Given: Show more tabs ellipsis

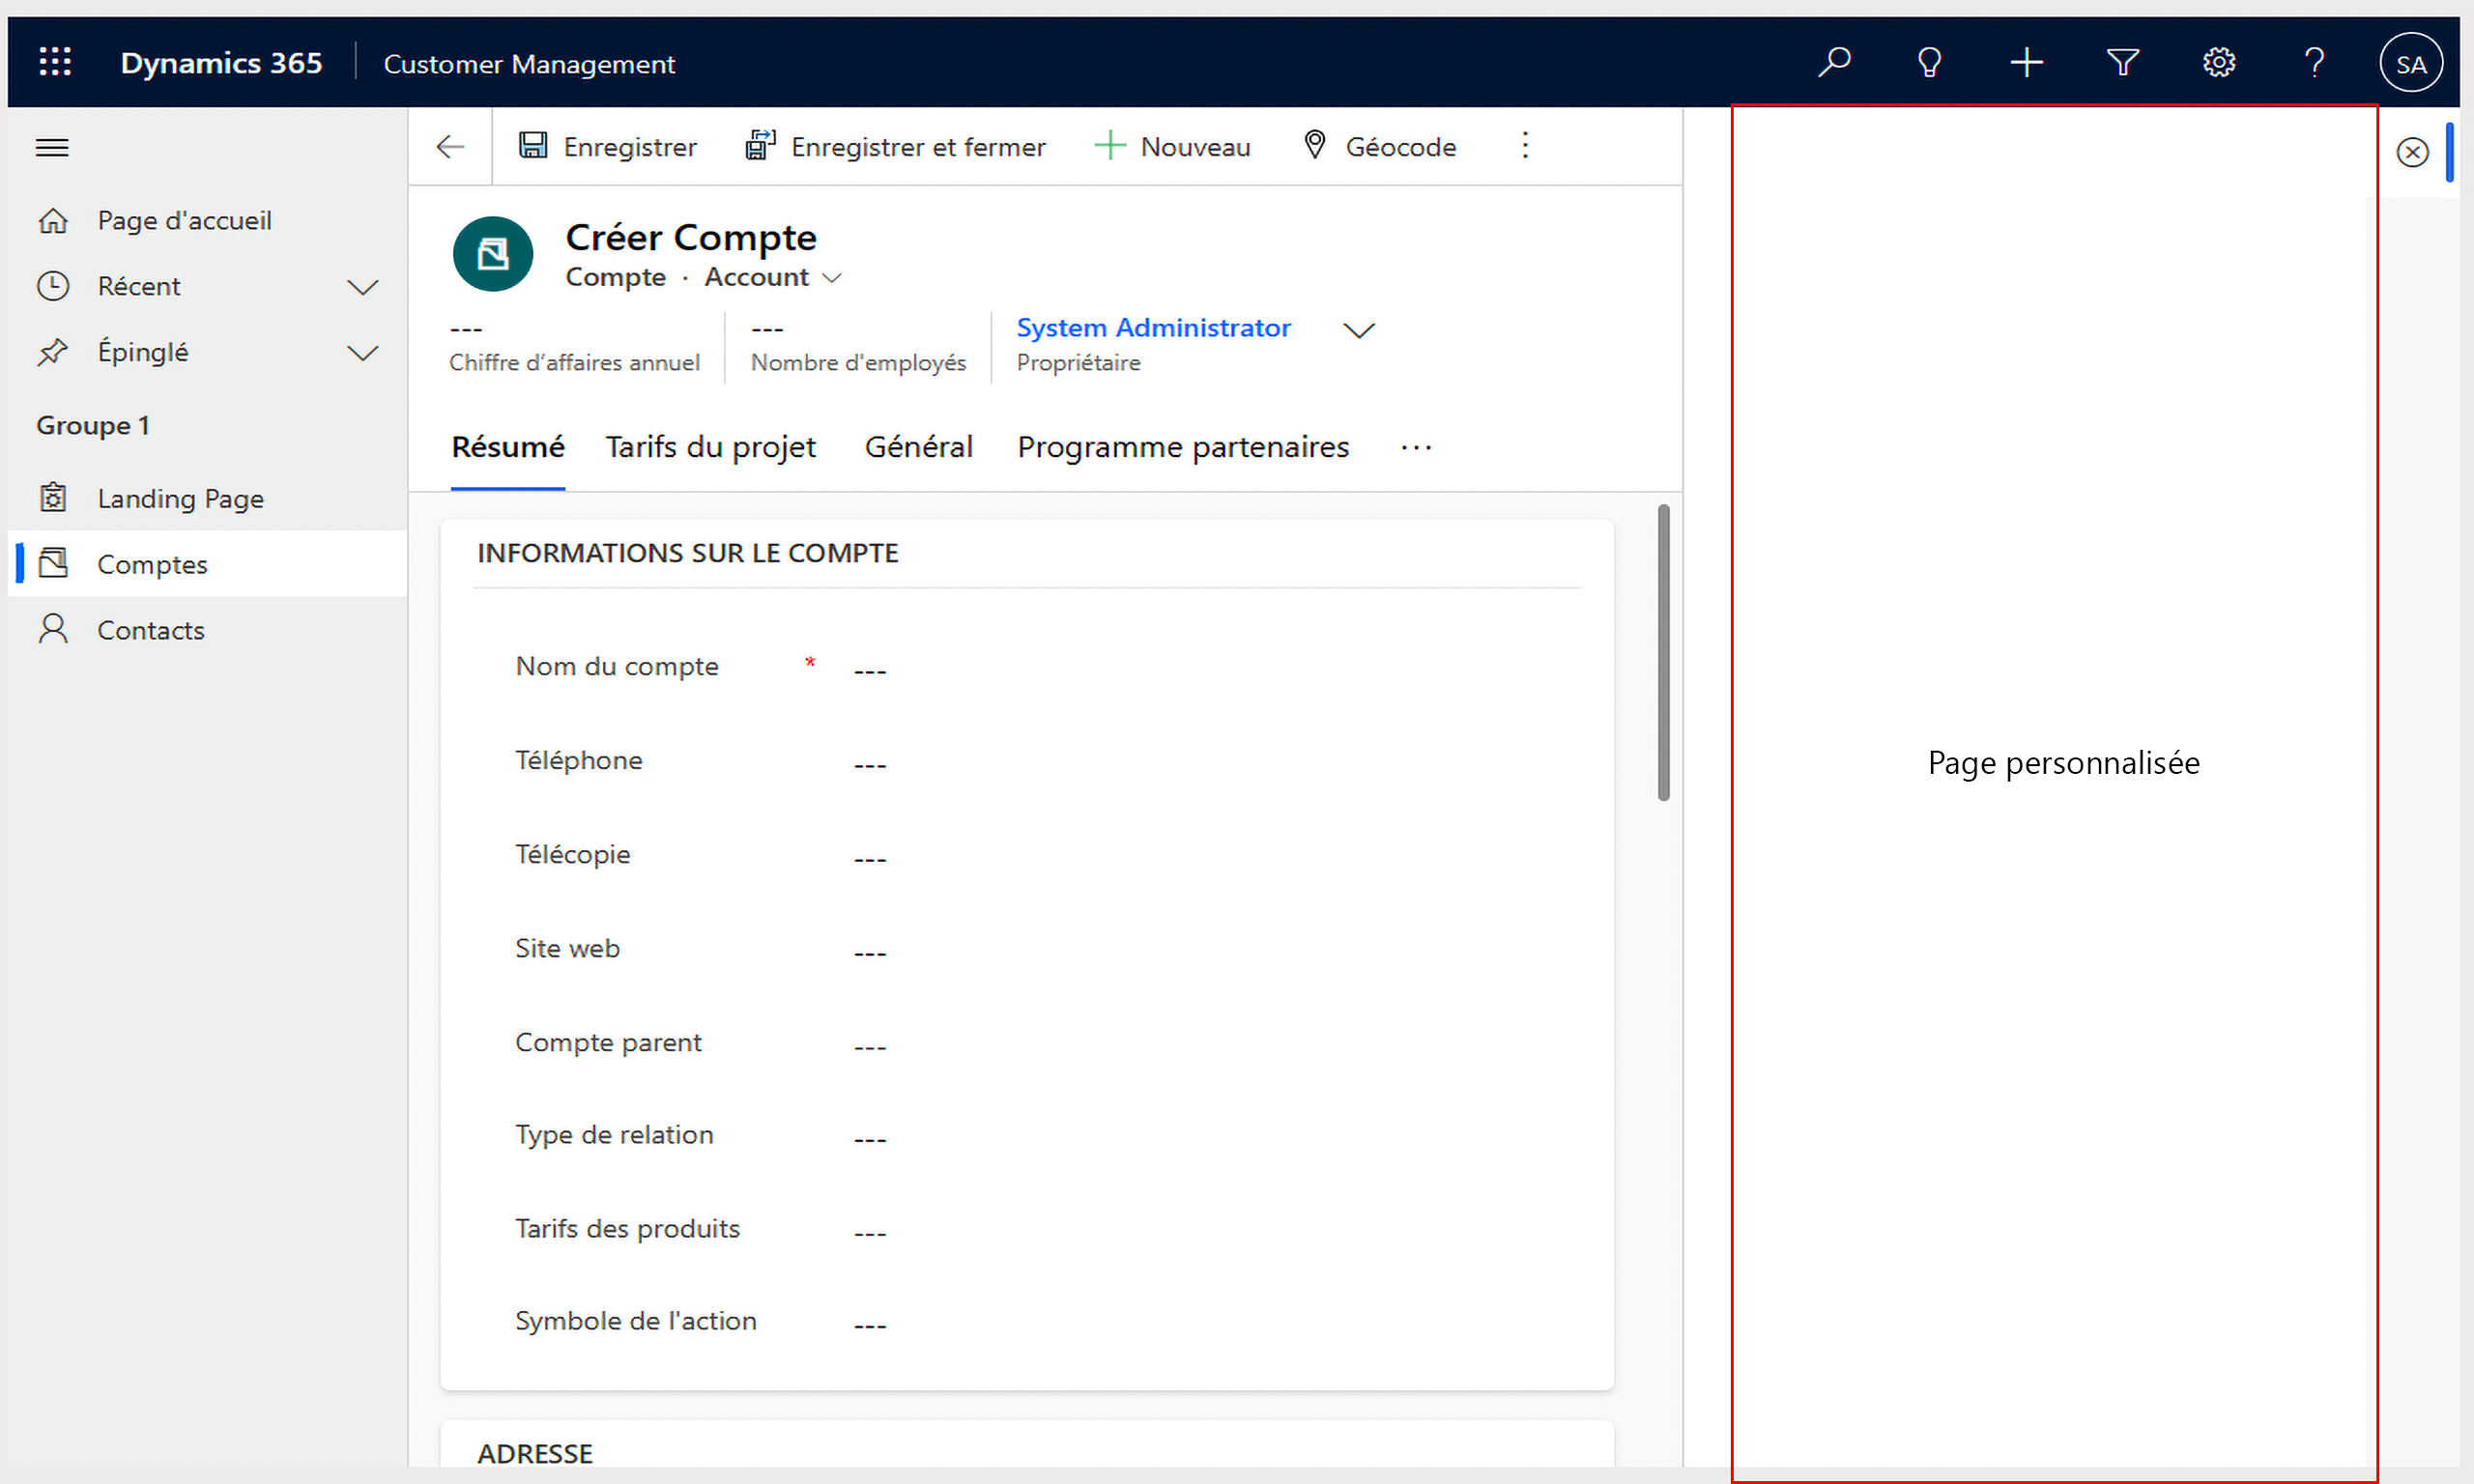Looking at the screenshot, I should coord(1416,448).
